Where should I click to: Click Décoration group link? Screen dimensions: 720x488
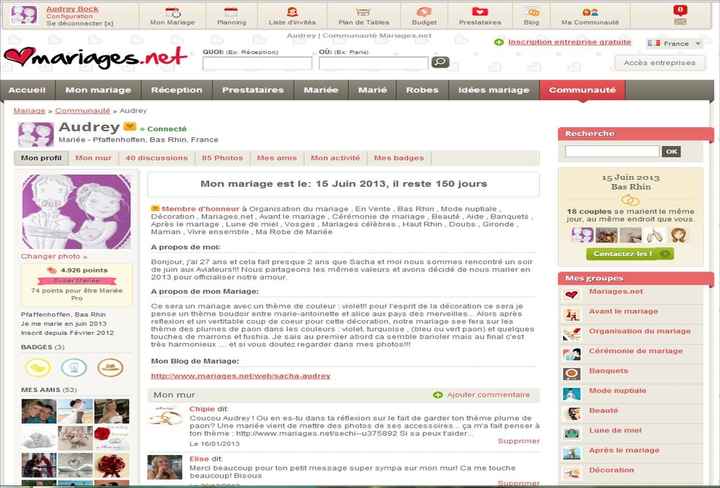click(611, 470)
